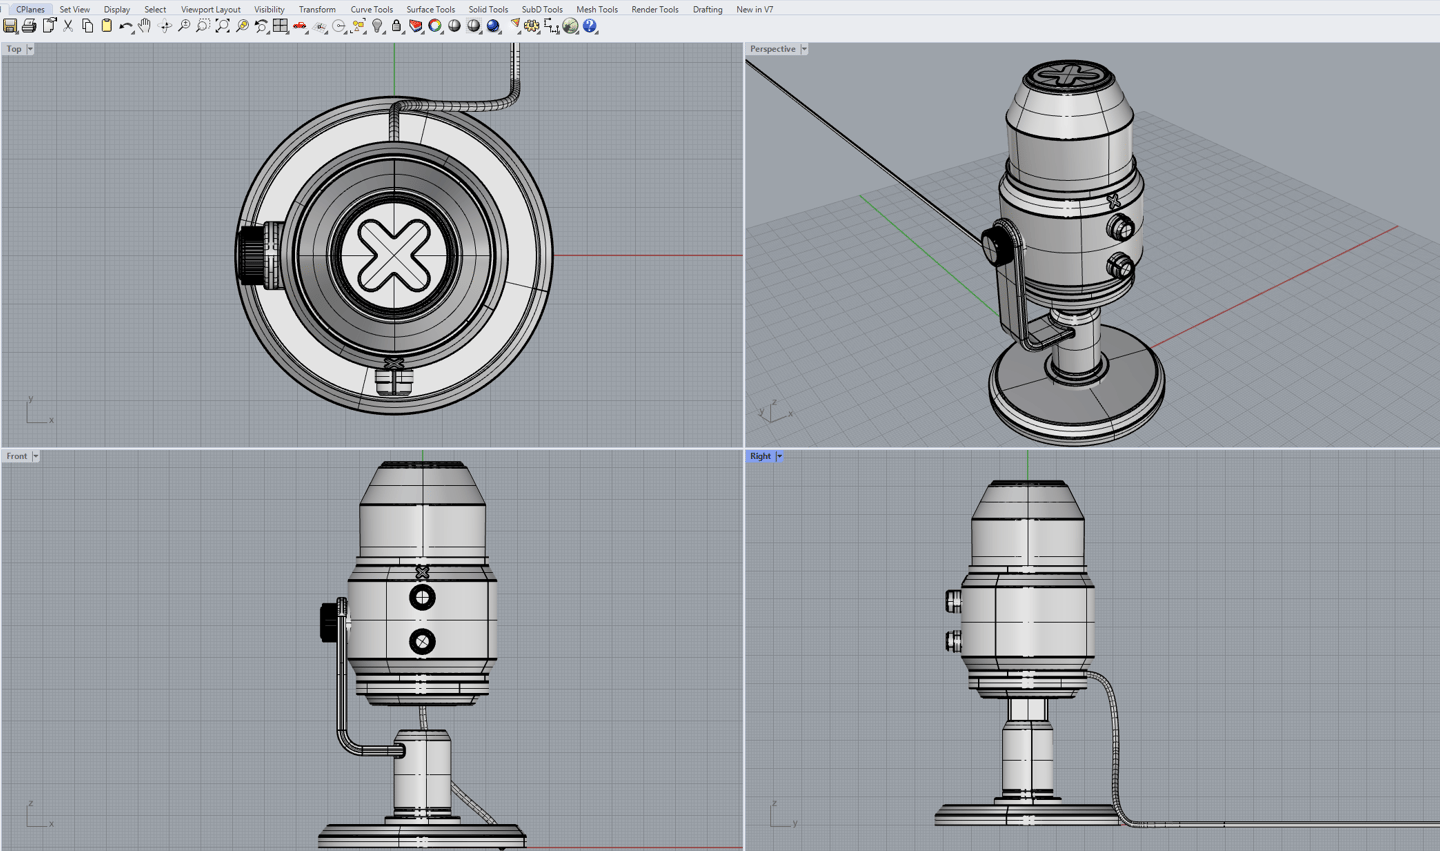Trigger Undo using its toolbar icon
Image resolution: width=1440 pixels, height=851 pixels.
click(127, 26)
